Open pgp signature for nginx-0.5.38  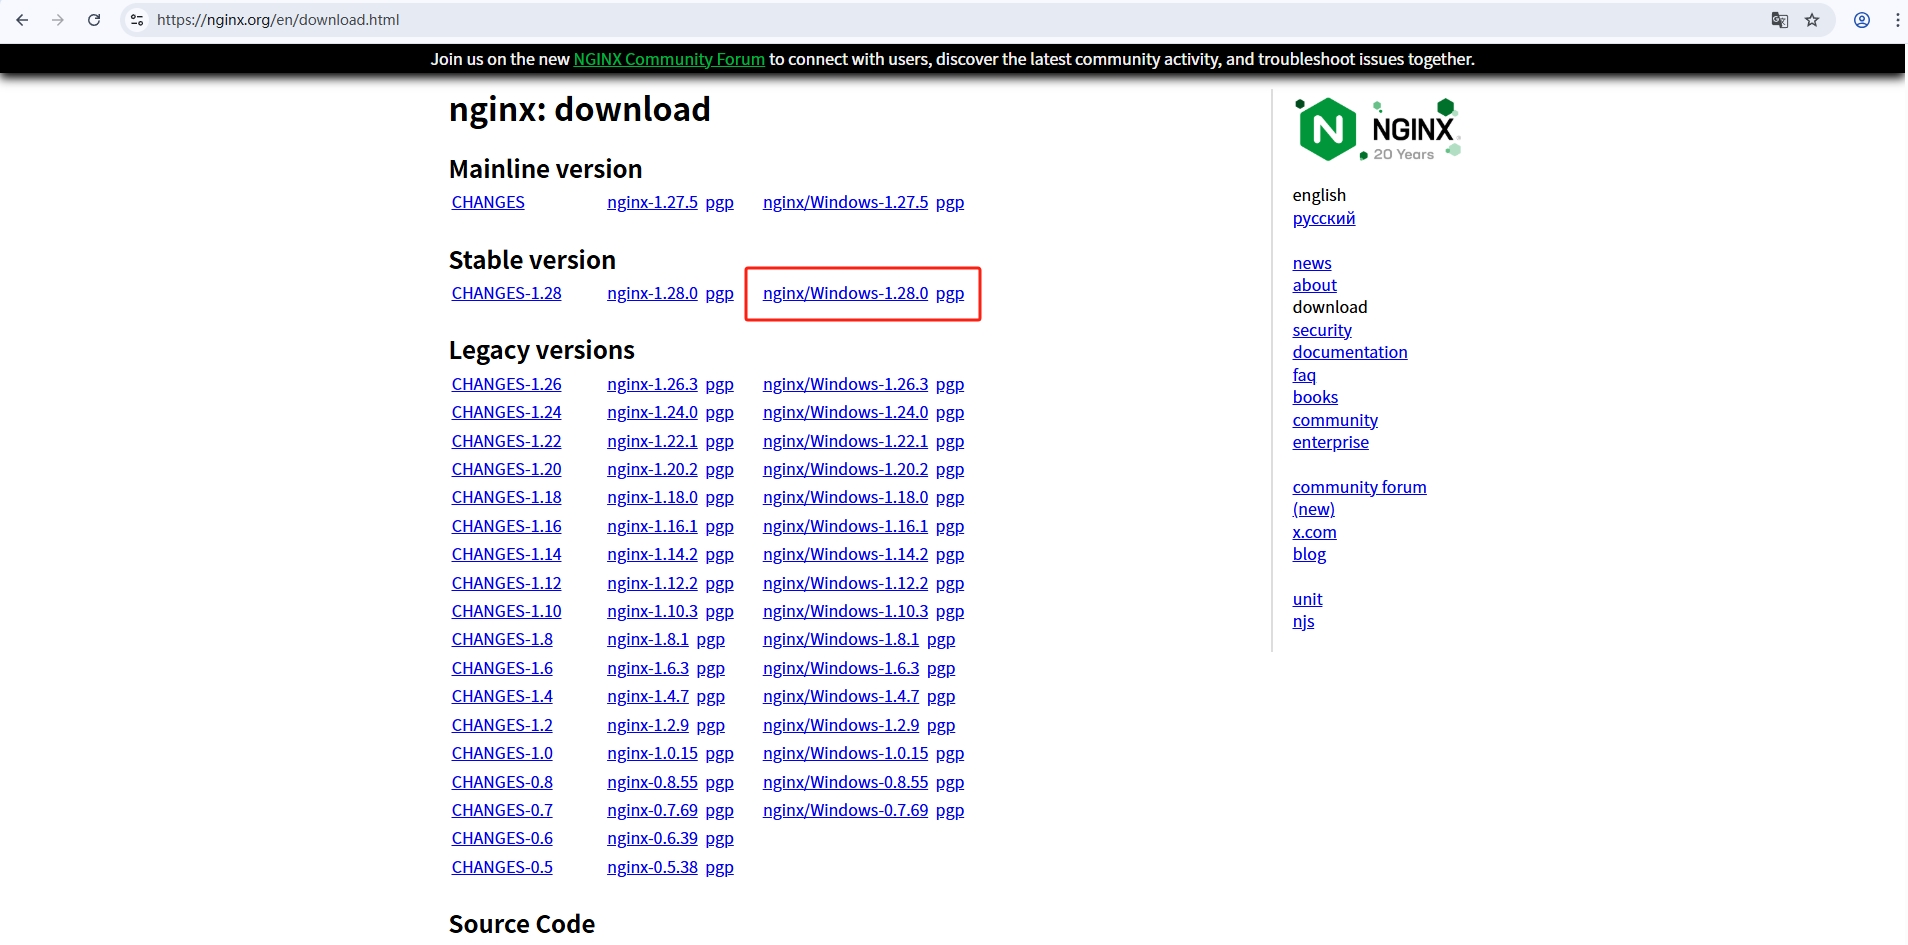tap(720, 867)
